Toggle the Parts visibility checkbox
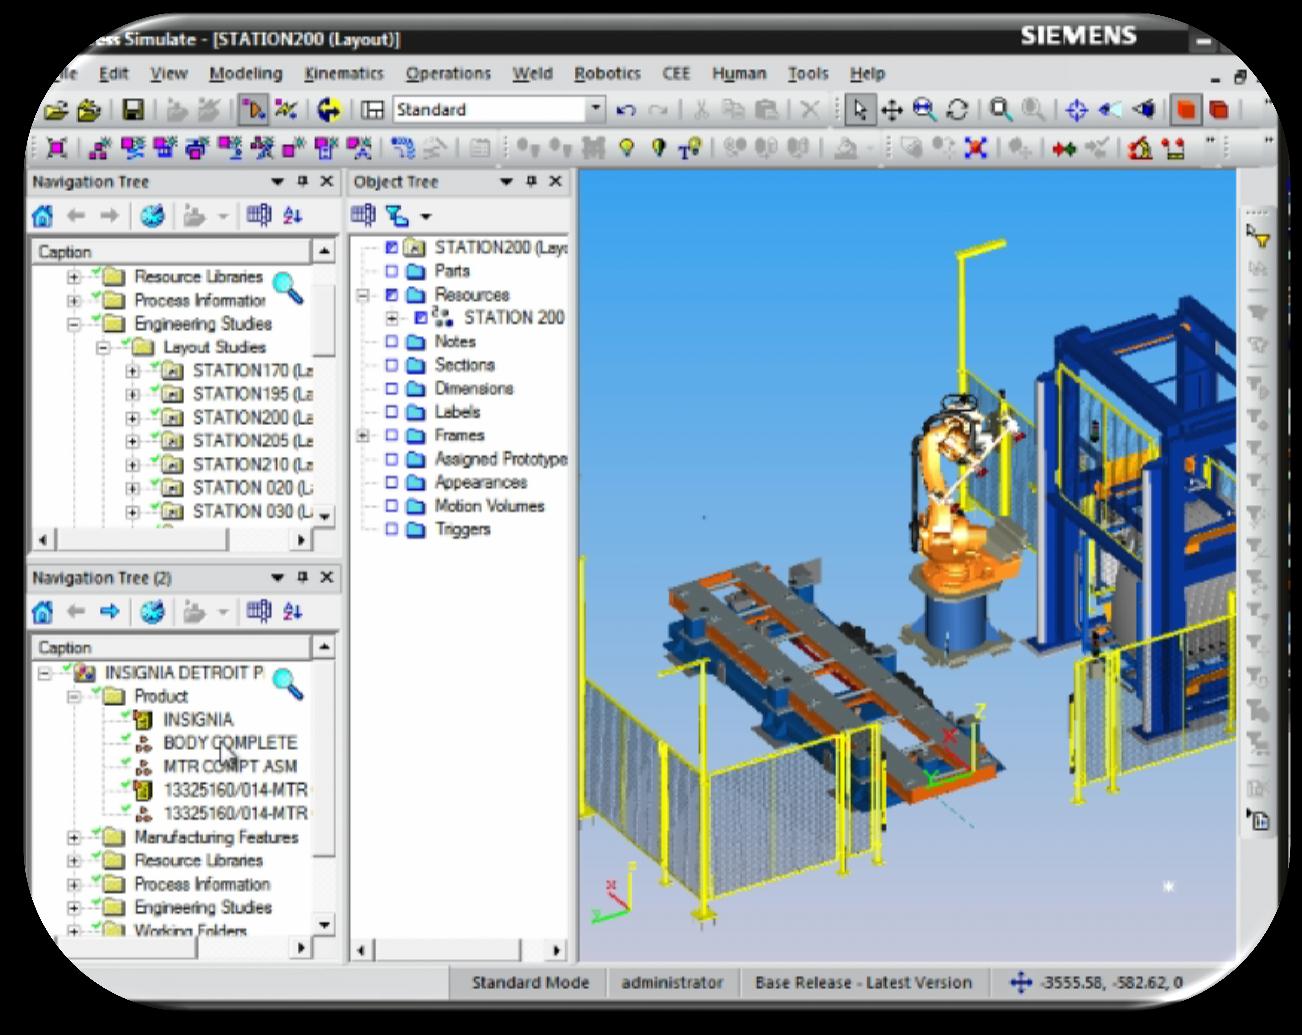Viewport: 1302px width, 1035px height. [392, 271]
